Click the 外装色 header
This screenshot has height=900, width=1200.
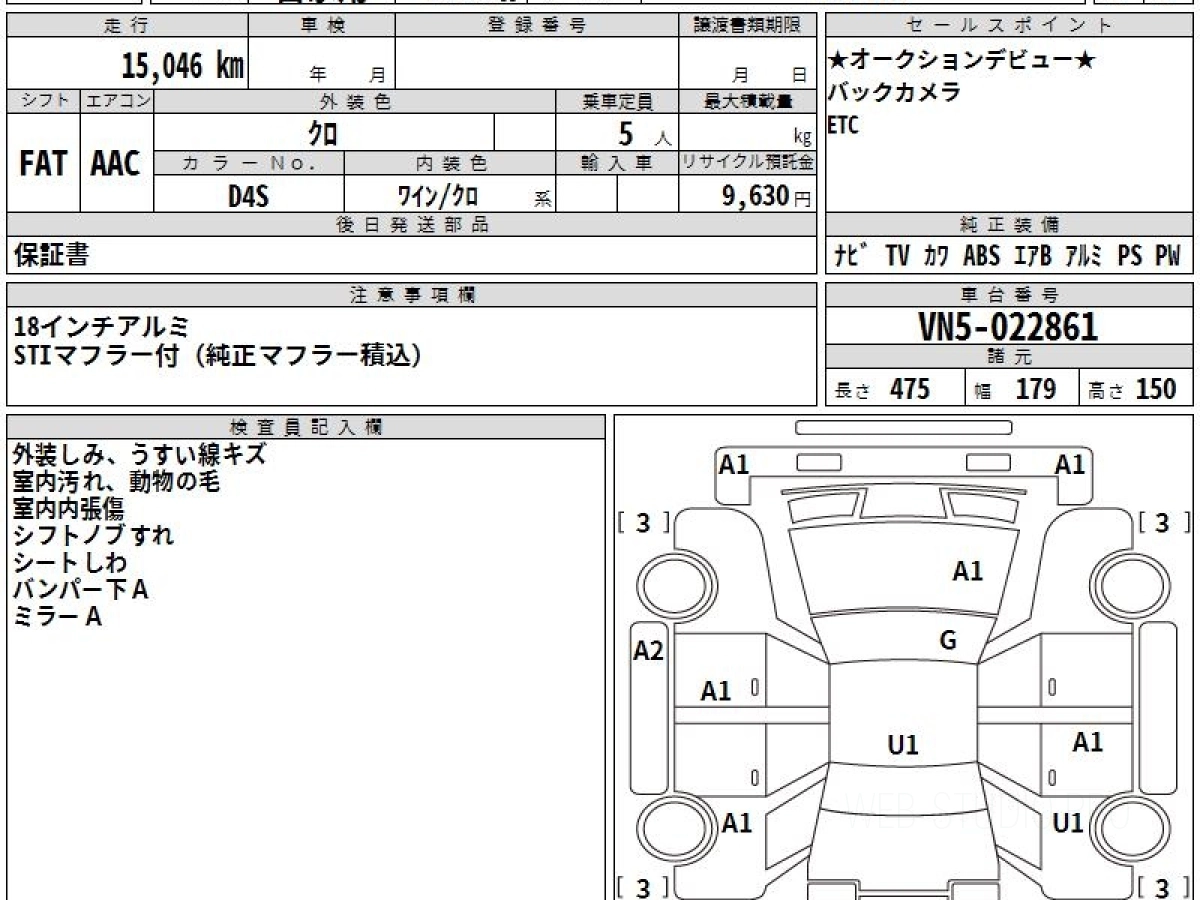[x=355, y=101]
